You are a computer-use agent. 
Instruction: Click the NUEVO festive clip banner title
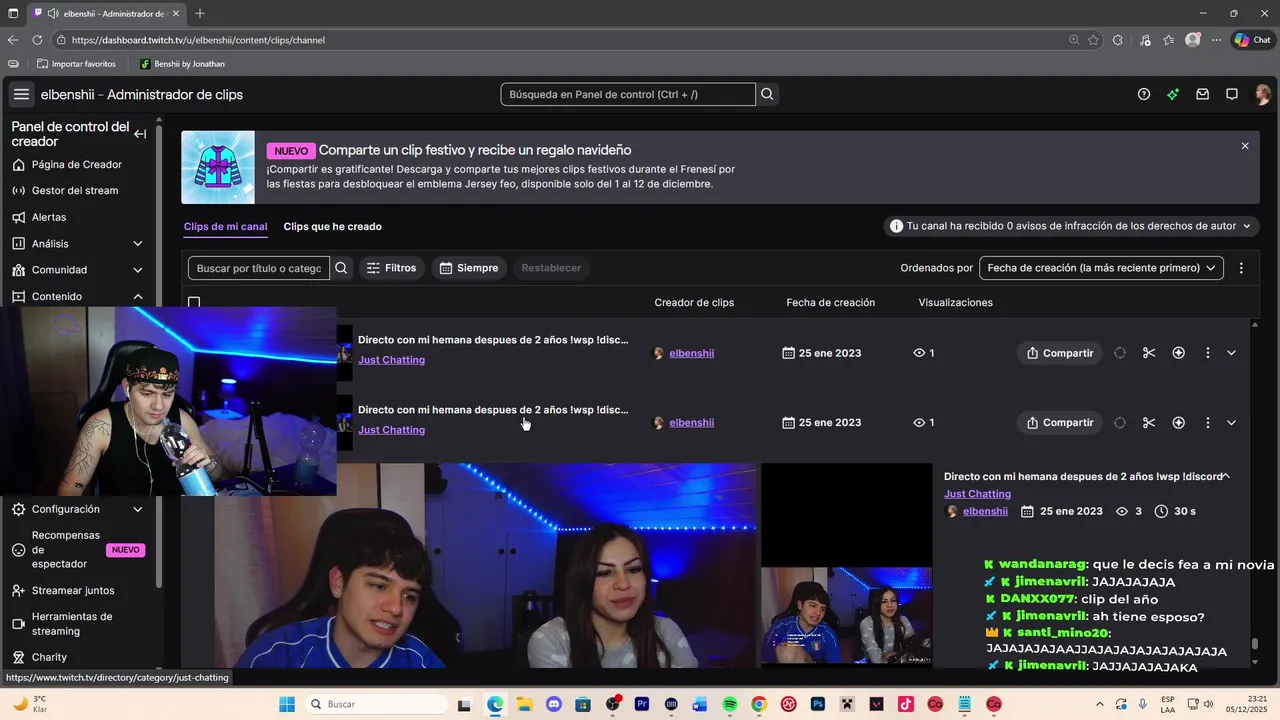click(474, 150)
